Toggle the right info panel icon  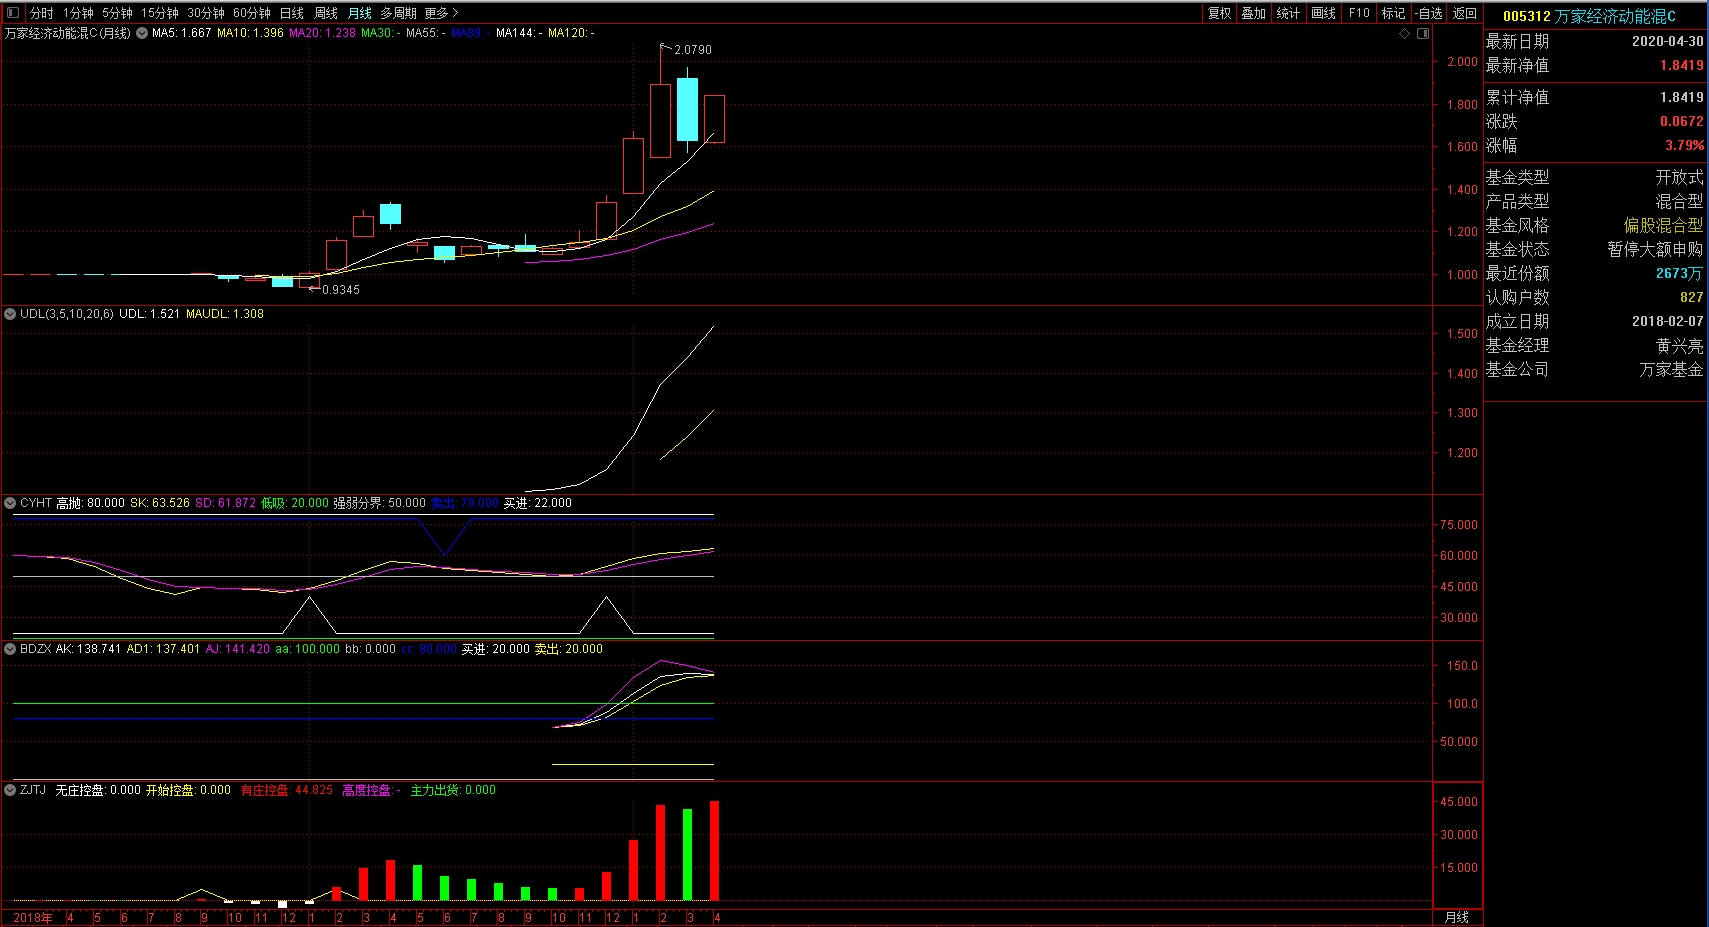[1423, 33]
